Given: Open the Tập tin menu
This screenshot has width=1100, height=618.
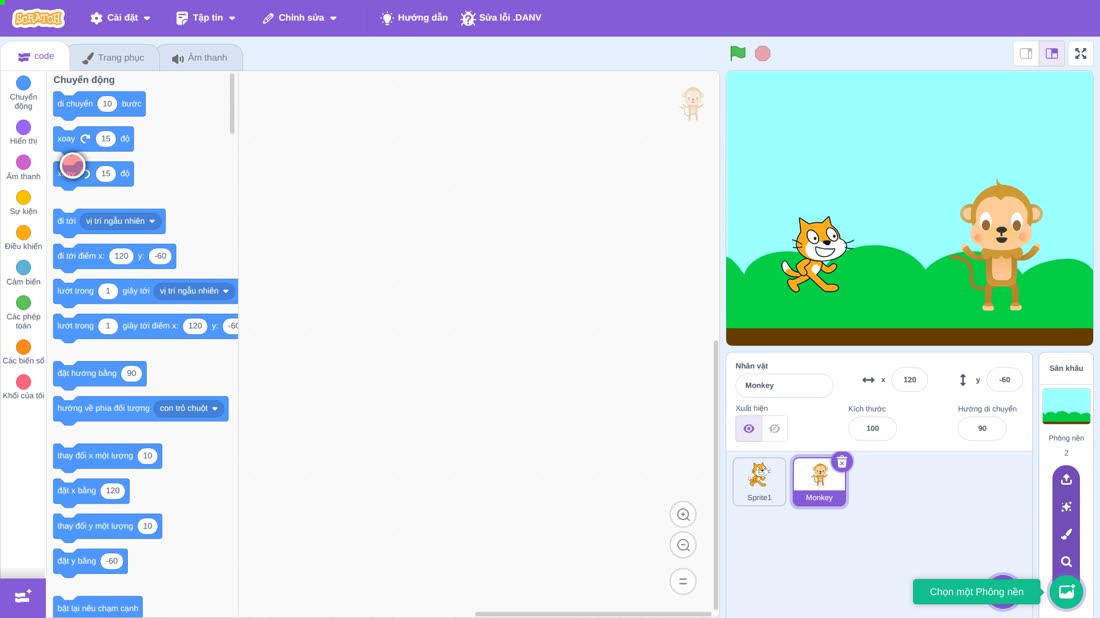Looking at the screenshot, I should [x=206, y=18].
